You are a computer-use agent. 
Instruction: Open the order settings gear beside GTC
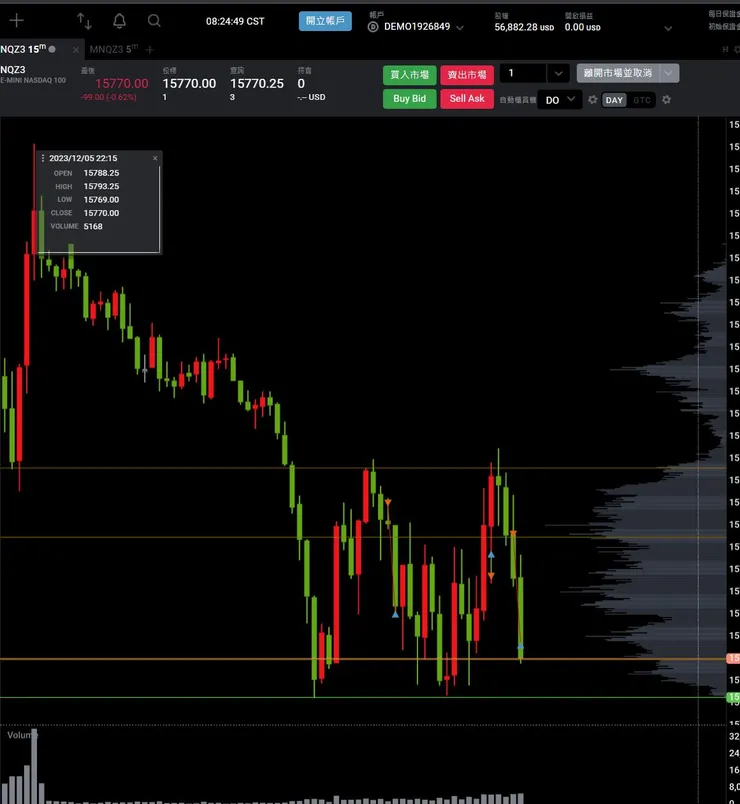click(x=666, y=99)
